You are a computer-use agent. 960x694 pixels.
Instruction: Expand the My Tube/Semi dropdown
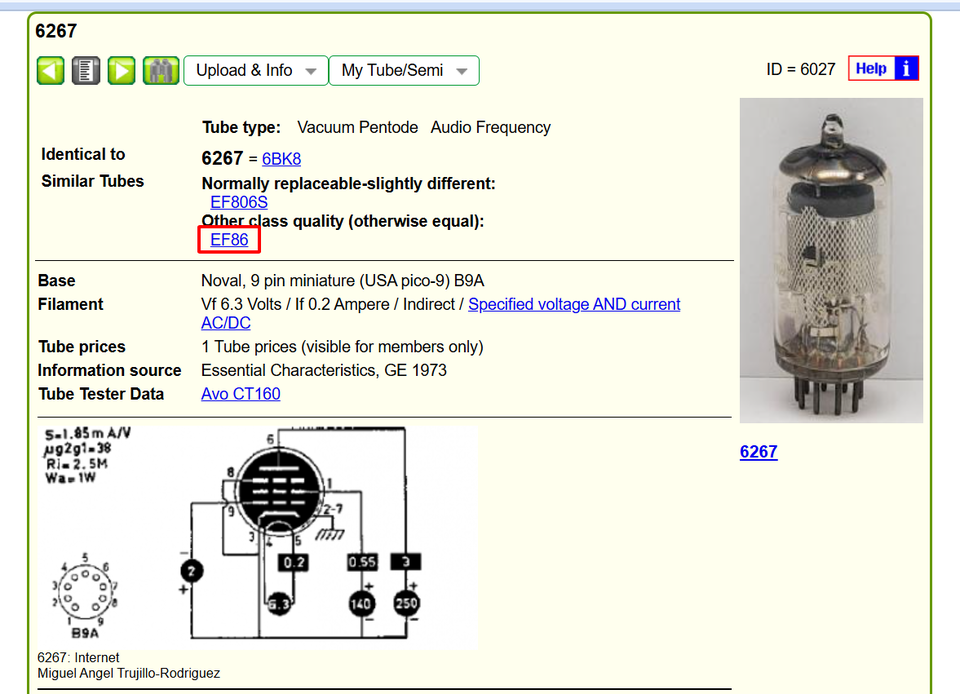pos(404,70)
